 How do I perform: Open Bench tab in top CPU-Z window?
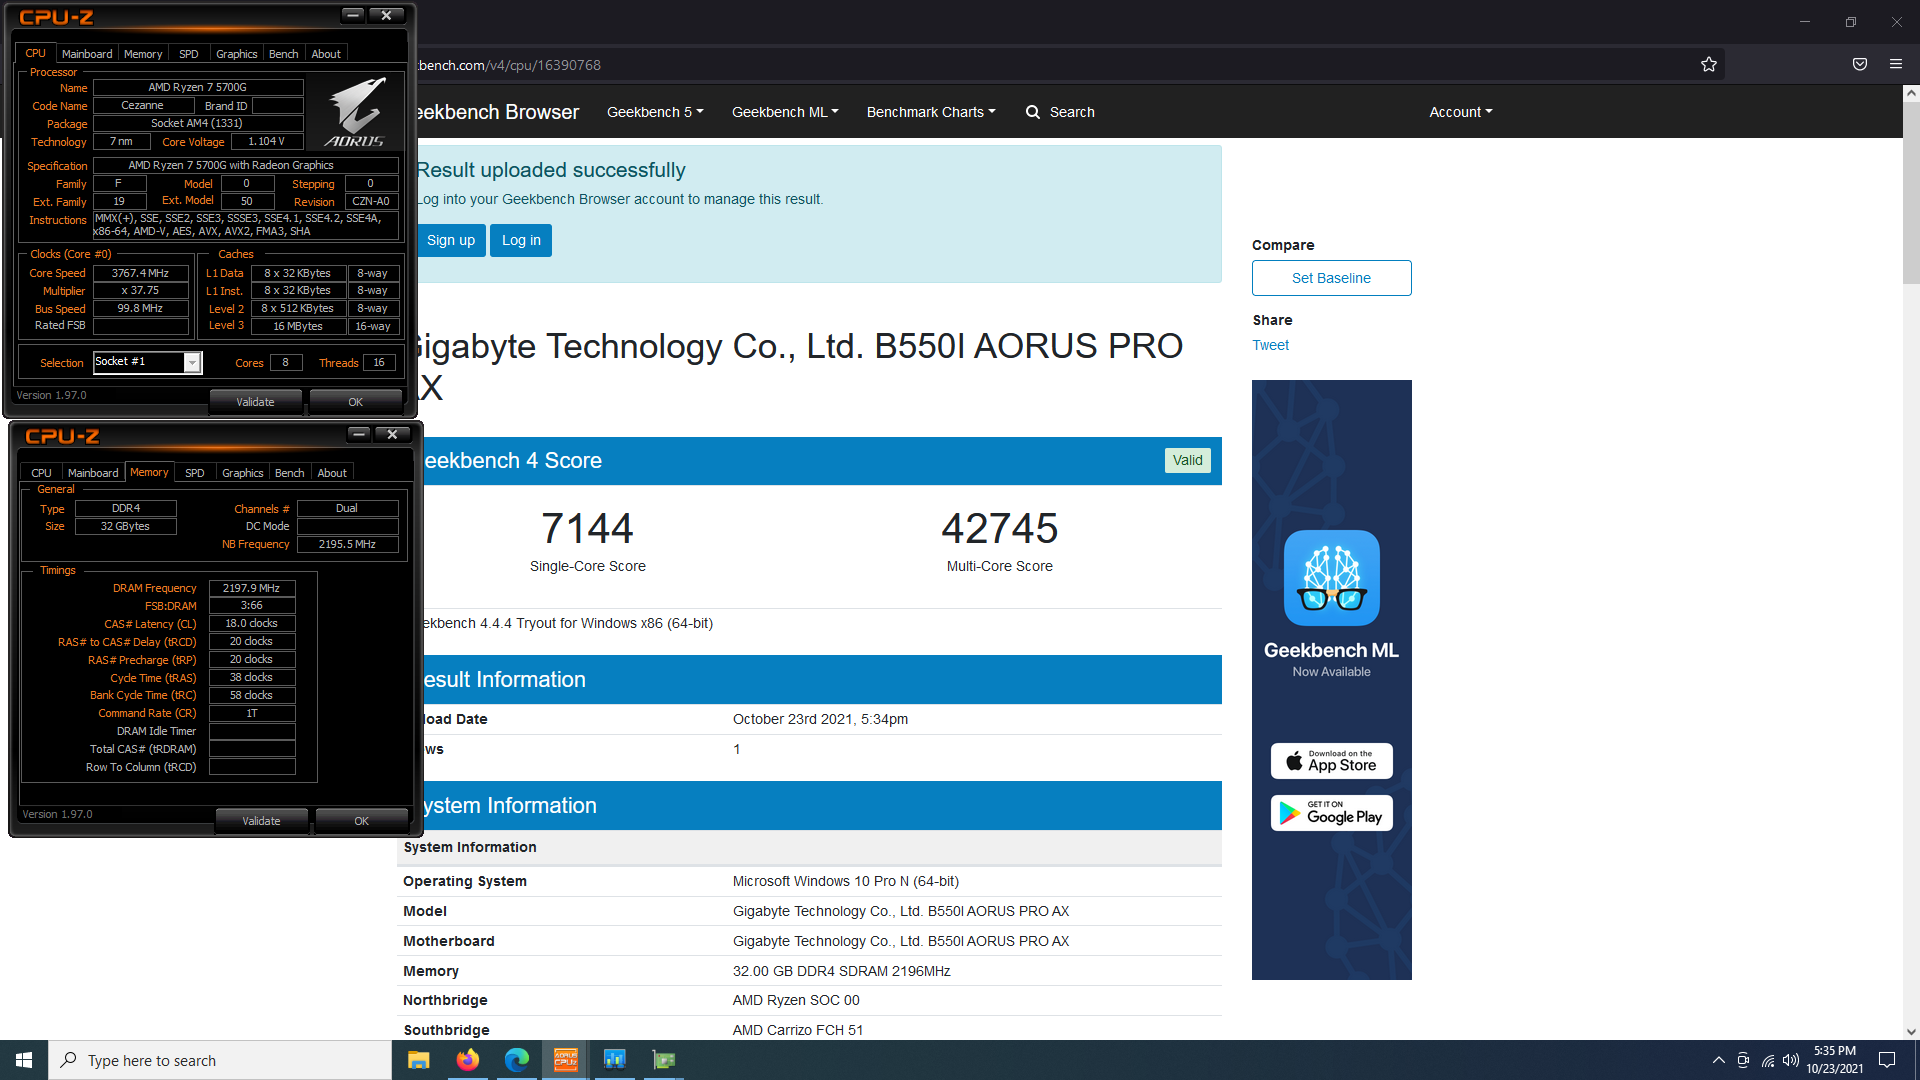(284, 54)
